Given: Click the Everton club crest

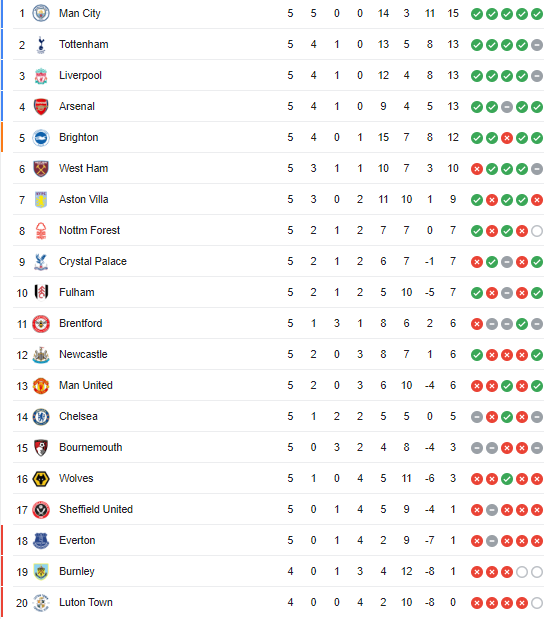Looking at the screenshot, I should (41, 541).
